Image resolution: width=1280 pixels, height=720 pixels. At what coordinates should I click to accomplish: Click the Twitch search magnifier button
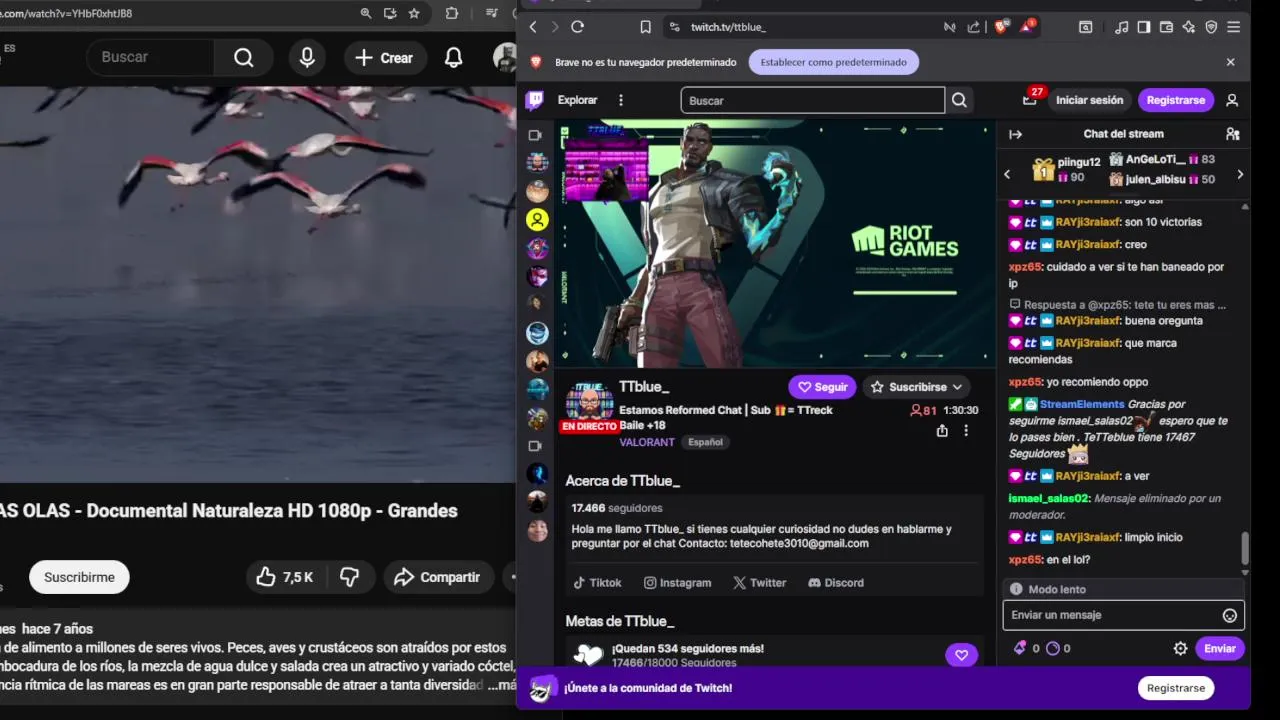[959, 100]
